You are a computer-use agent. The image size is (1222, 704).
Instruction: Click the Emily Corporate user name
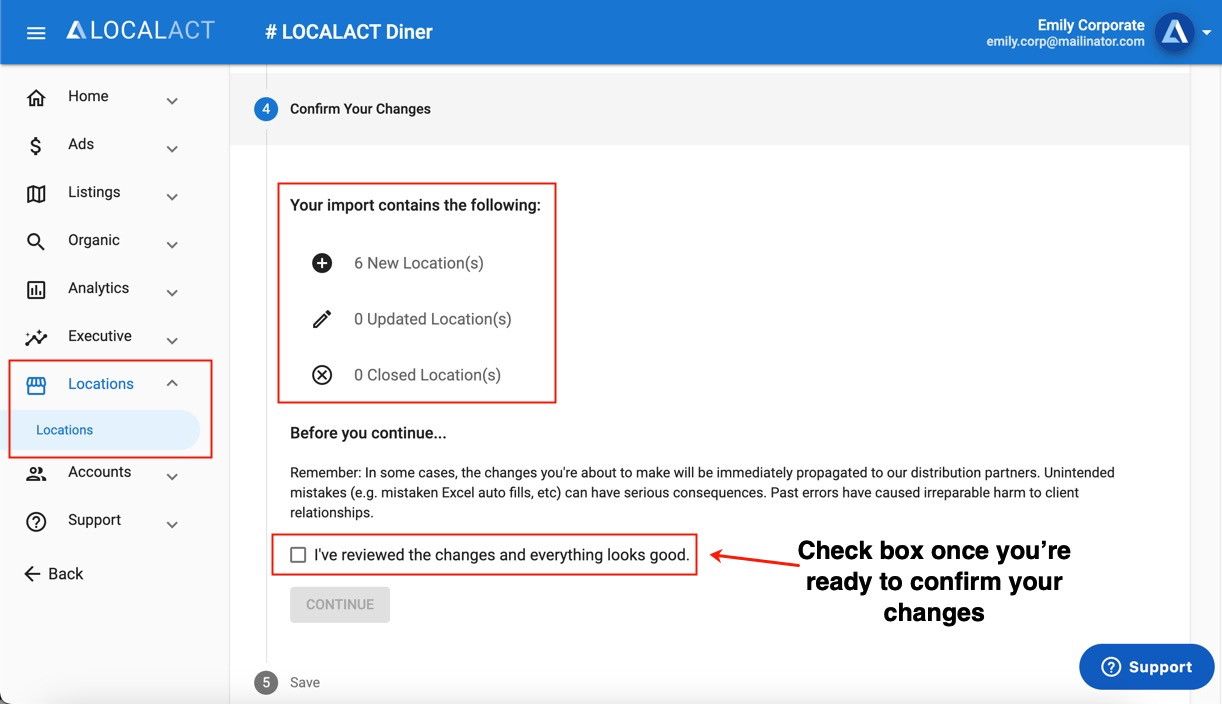pos(1091,25)
